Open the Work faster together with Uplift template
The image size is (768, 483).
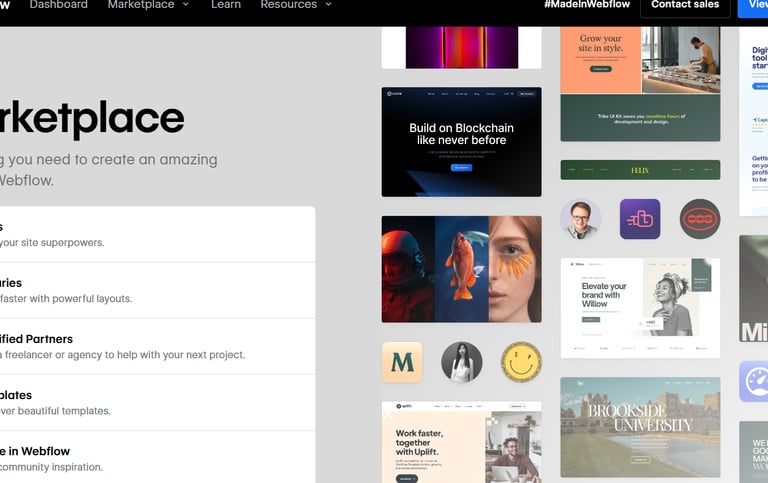coord(461,442)
